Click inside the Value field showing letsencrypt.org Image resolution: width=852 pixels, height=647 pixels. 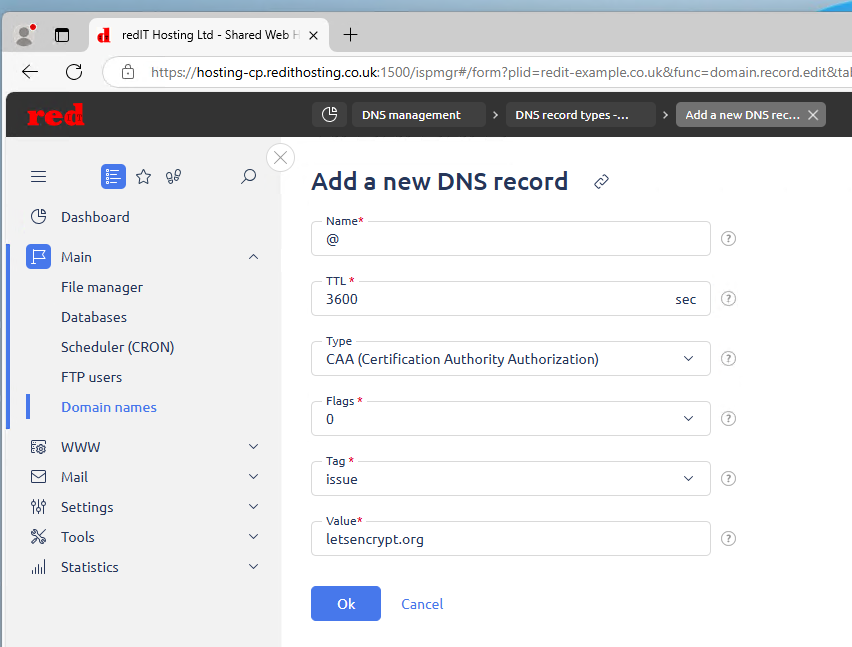coord(510,538)
